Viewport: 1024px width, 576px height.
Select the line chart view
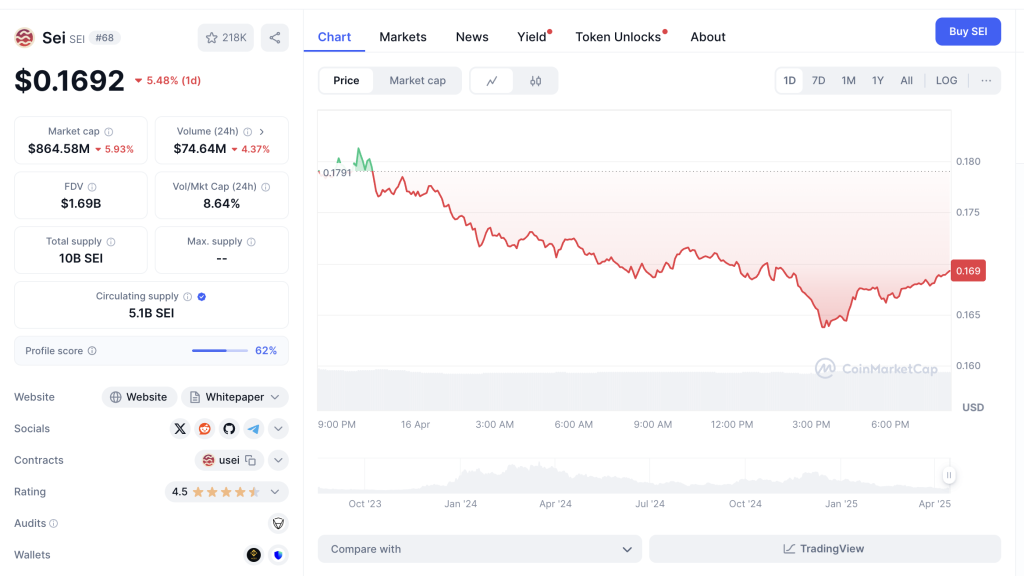pos(492,81)
